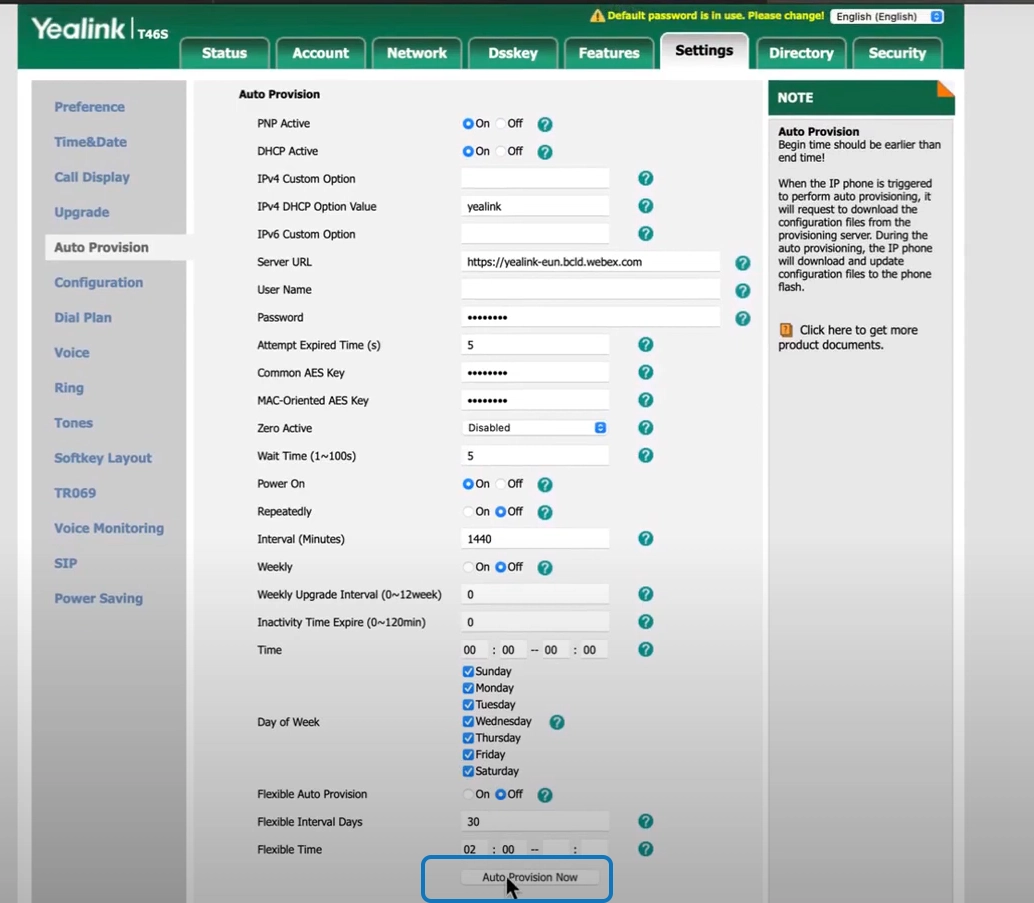The height and width of the screenshot is (903, 1034).
Task: View help for Flexible Interval Days
Action: [646, 821]
